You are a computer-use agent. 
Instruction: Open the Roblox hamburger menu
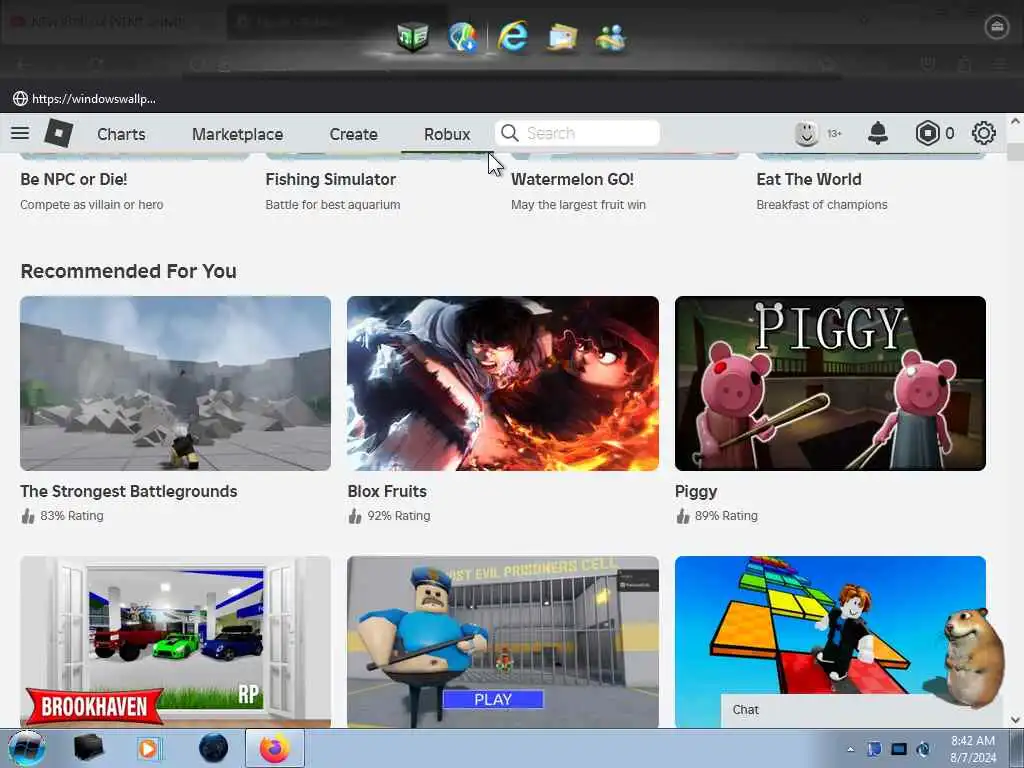click(20, 133)
